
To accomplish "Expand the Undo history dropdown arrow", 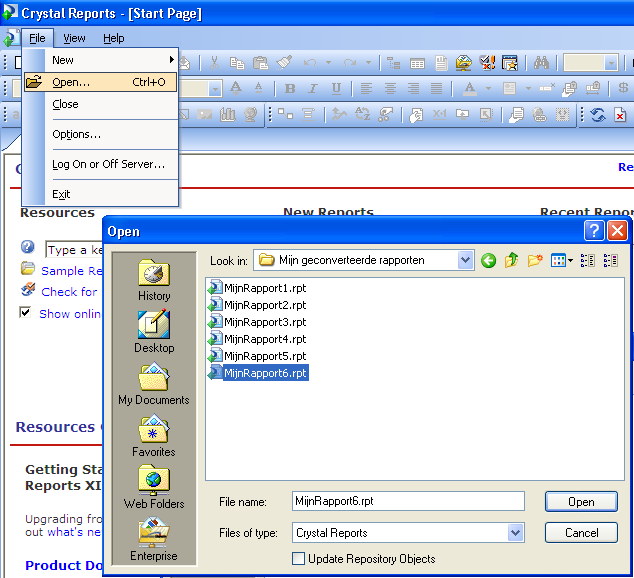I will [x=328, y=63].
